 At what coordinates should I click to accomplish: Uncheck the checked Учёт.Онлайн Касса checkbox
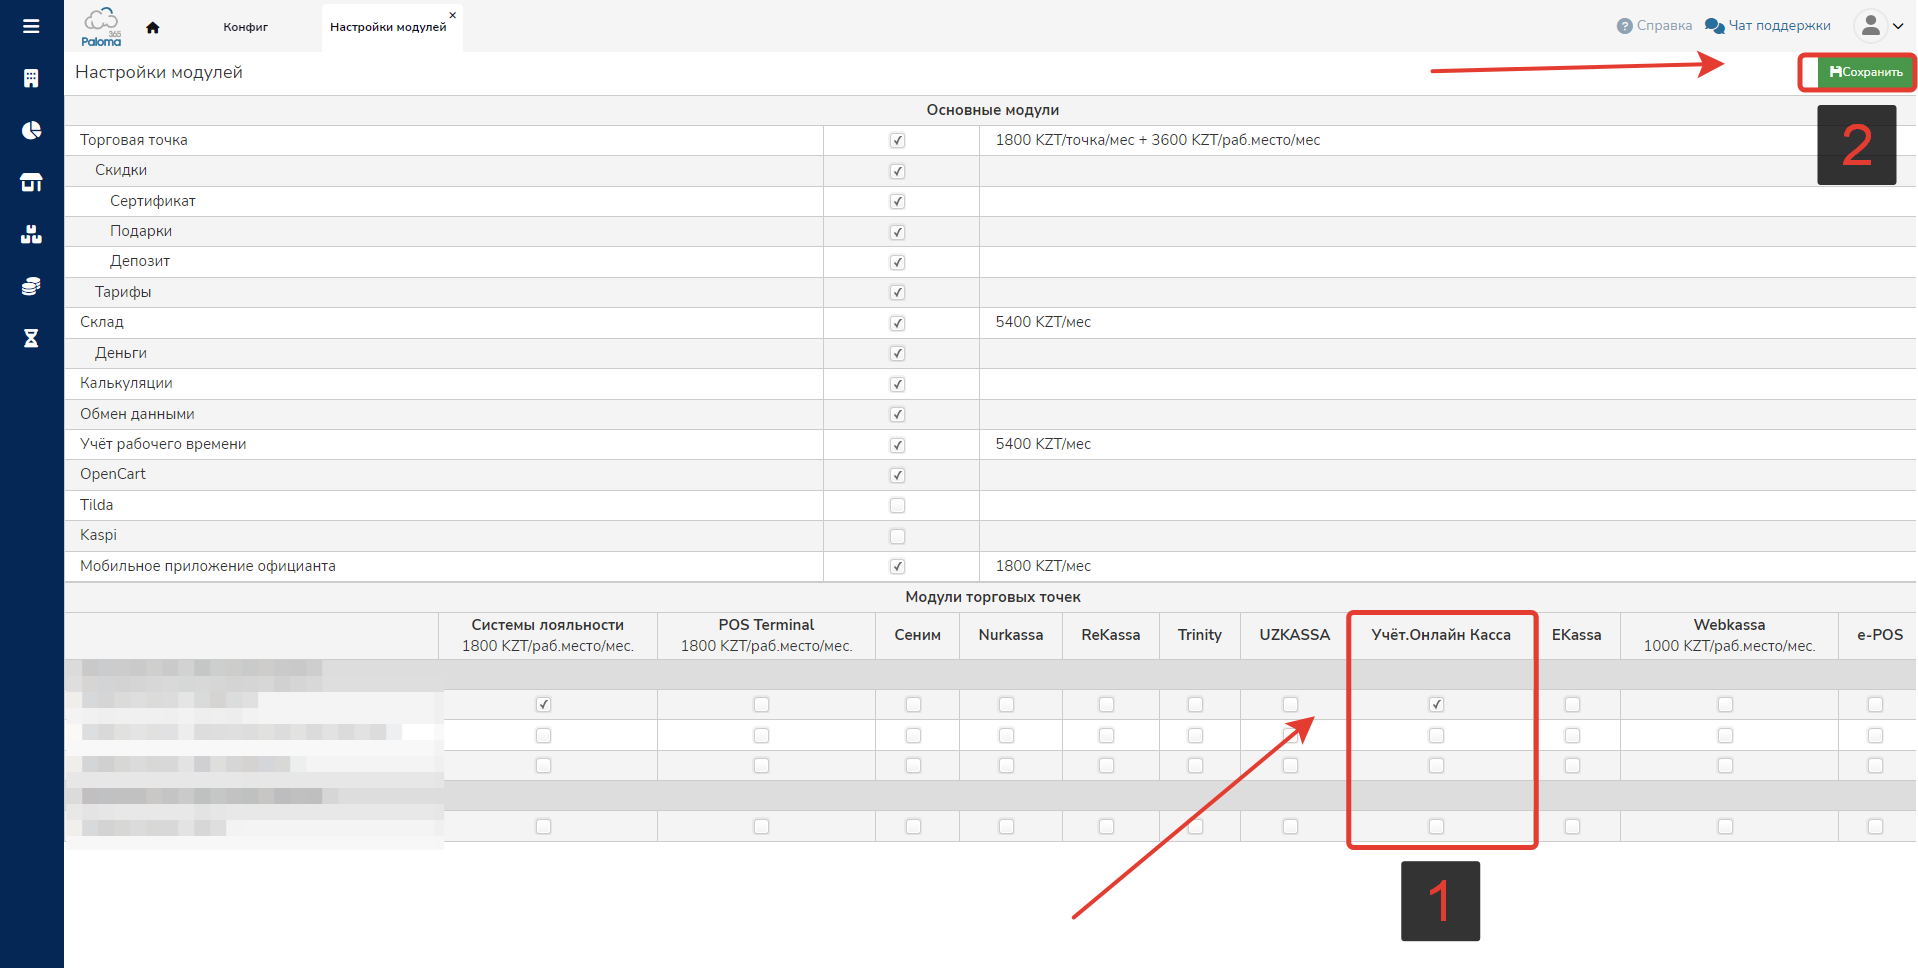click(x=1436, y=705)
